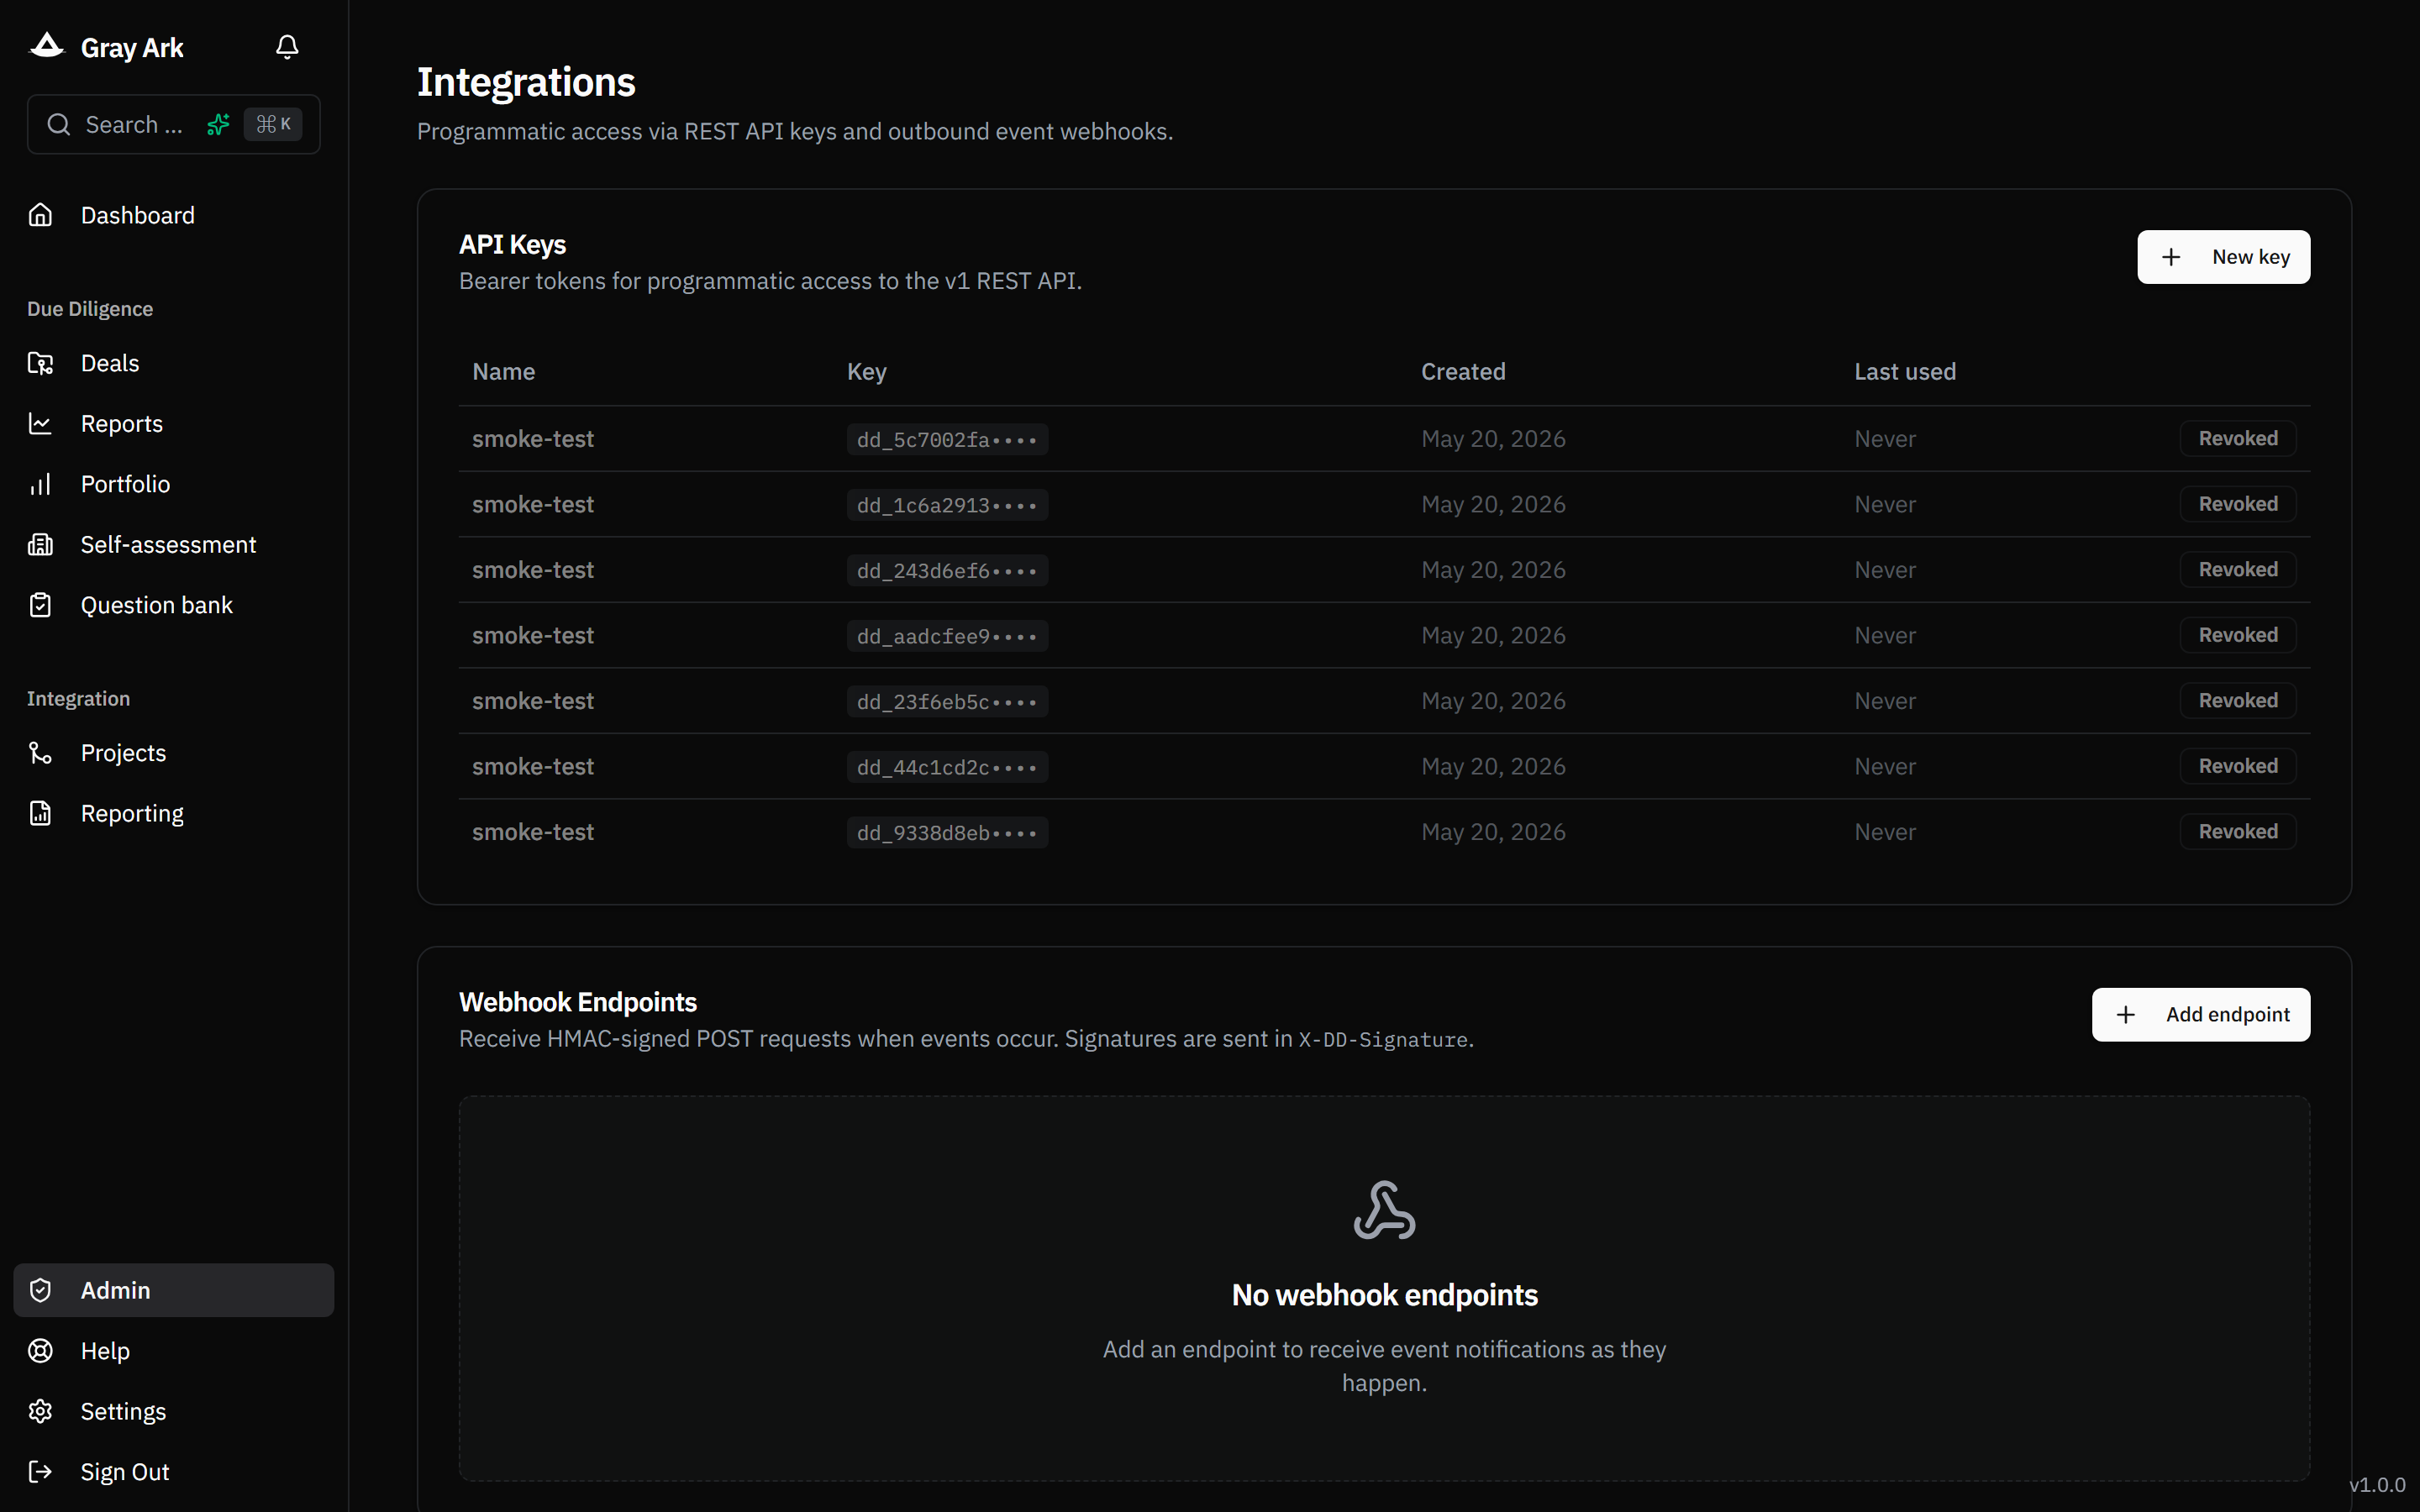Click the Portfolio bar chart icon
The image size is (2420, 1512).
40,484
